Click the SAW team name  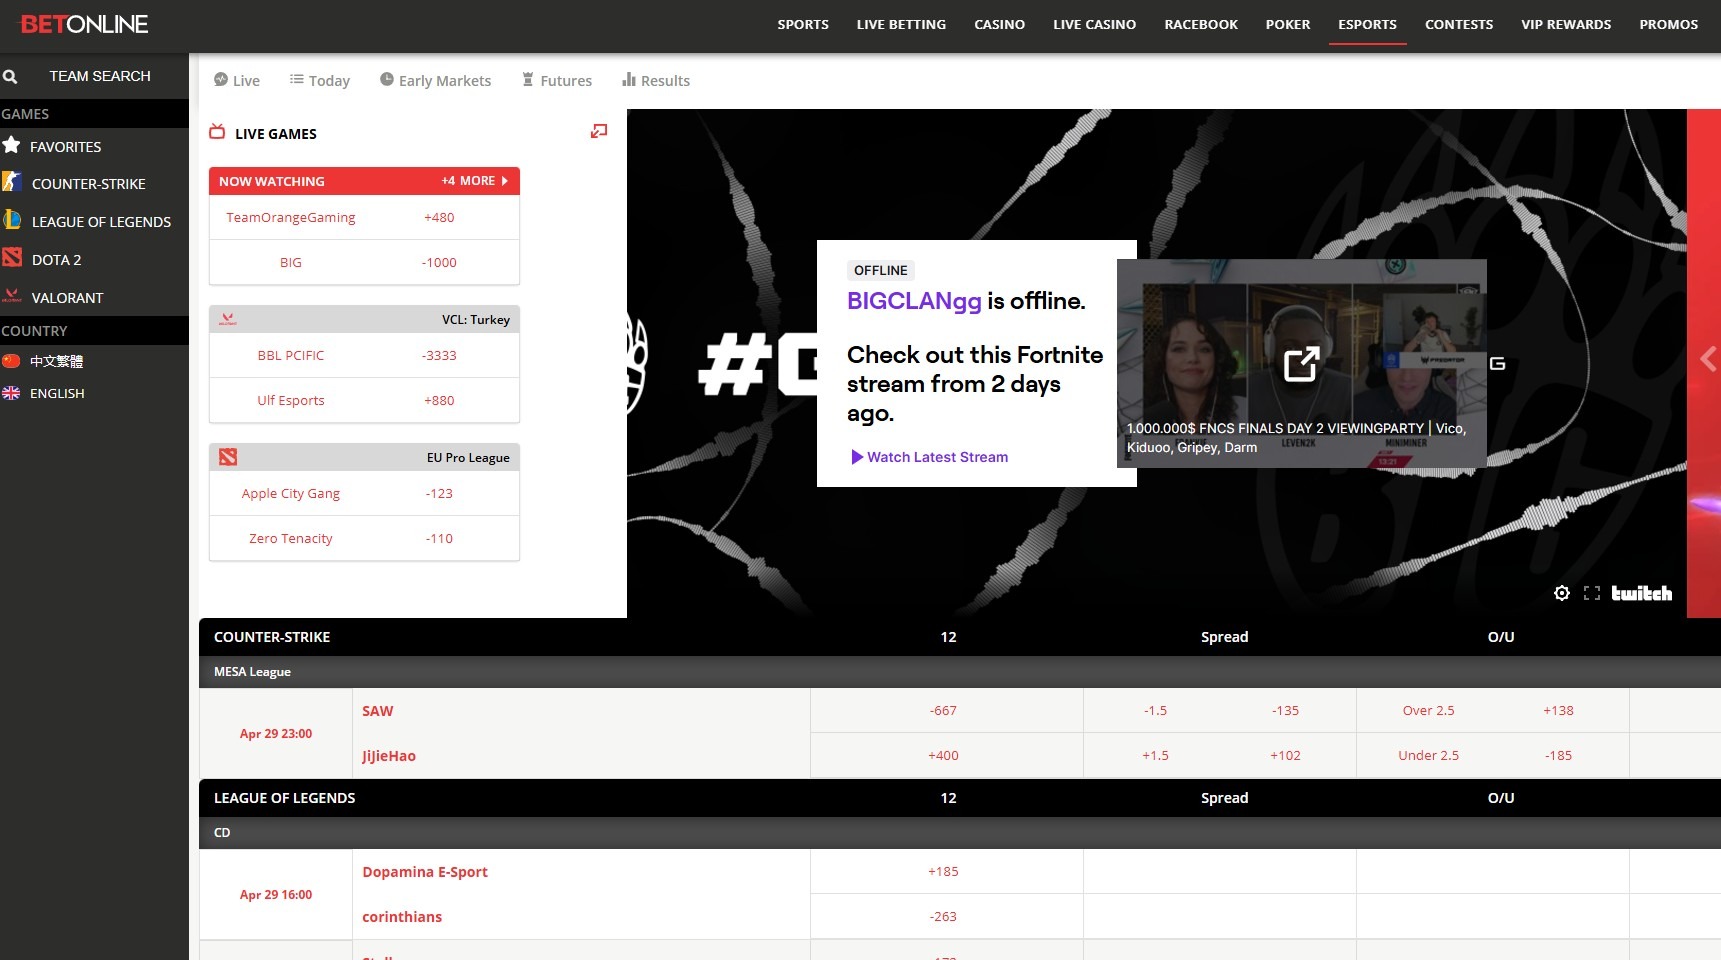click(377, 711)
